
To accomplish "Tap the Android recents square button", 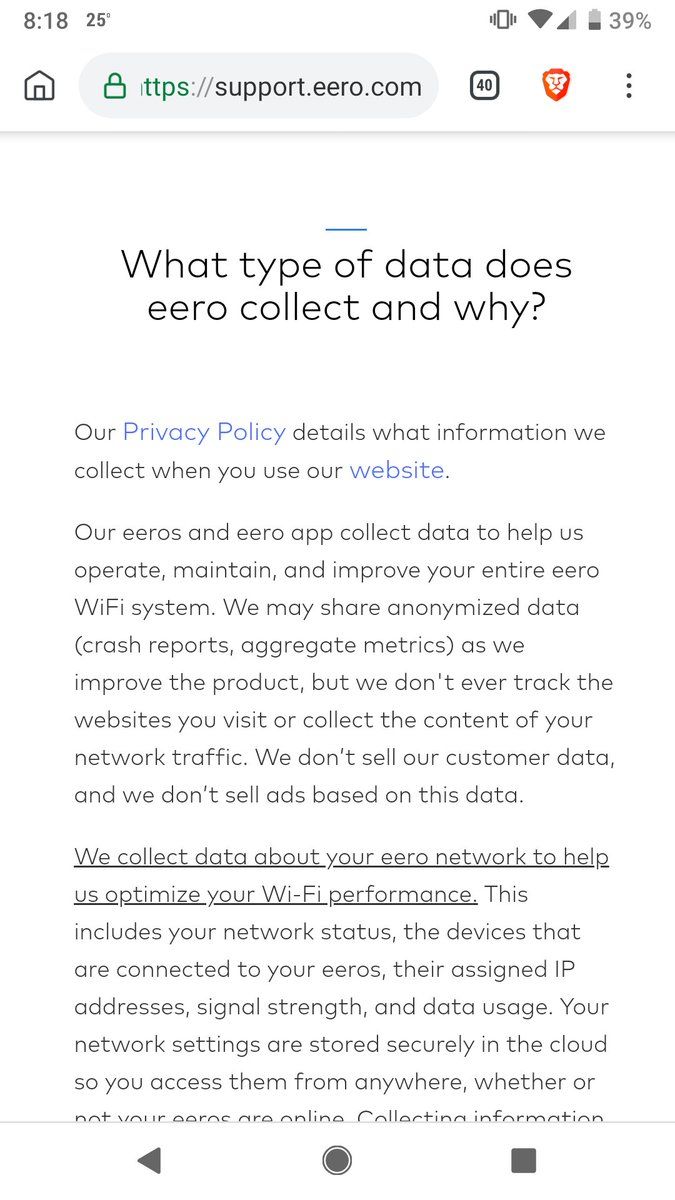I will pos(523,1160).
